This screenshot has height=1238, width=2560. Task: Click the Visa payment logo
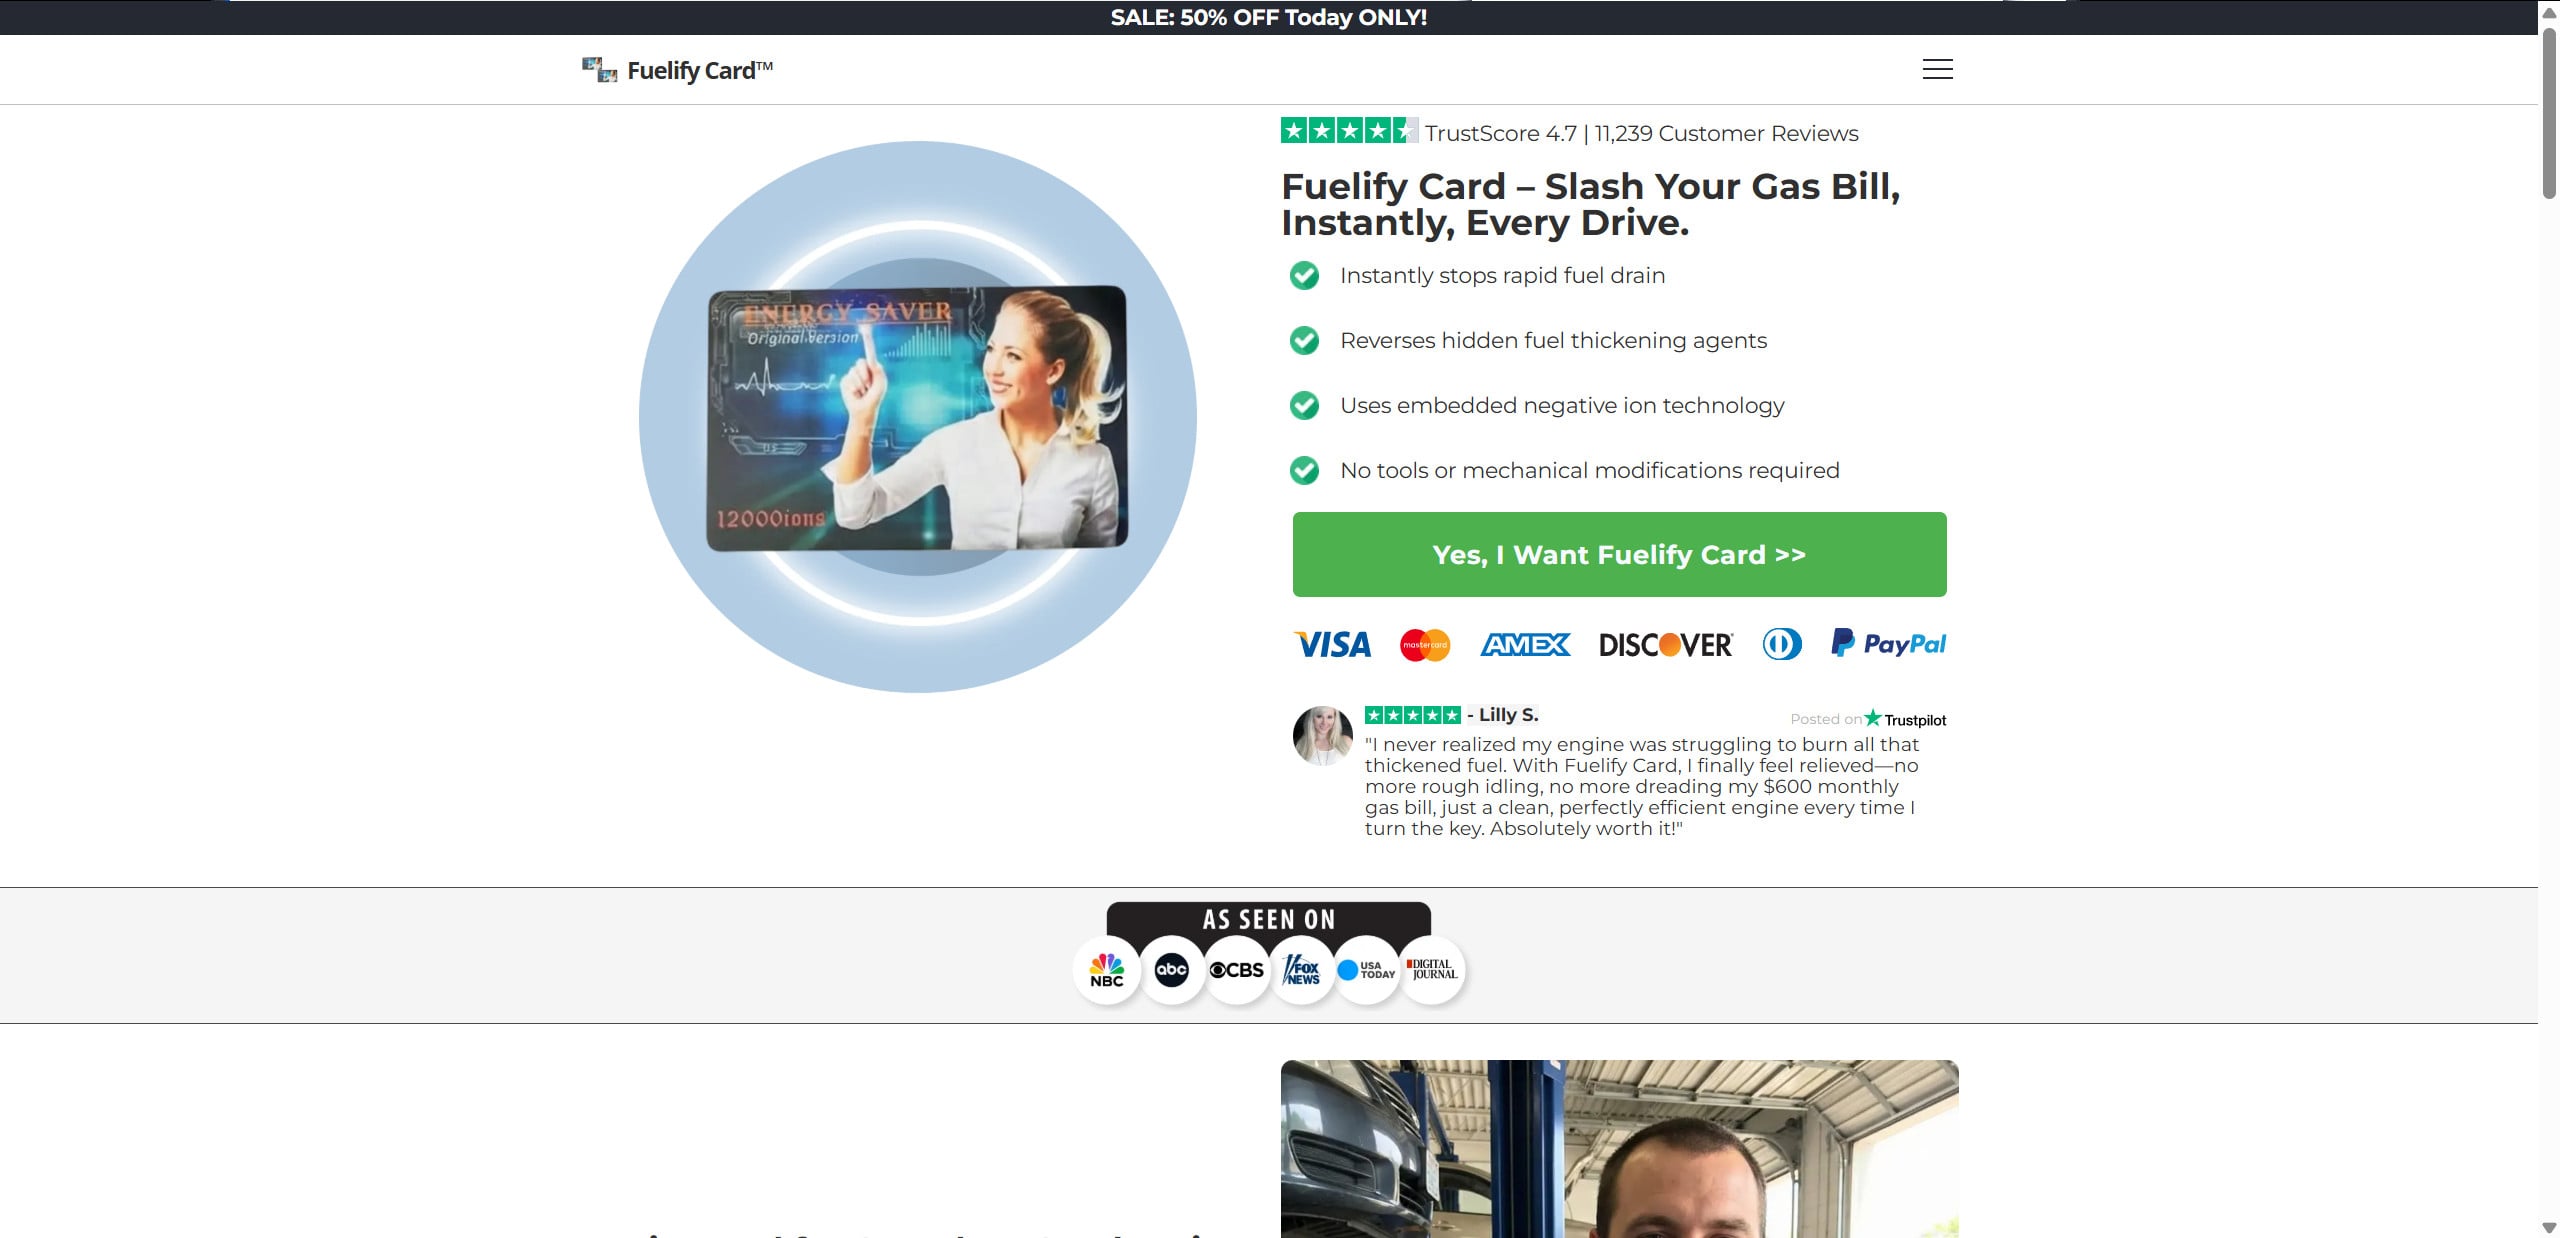pos(1332,644)
